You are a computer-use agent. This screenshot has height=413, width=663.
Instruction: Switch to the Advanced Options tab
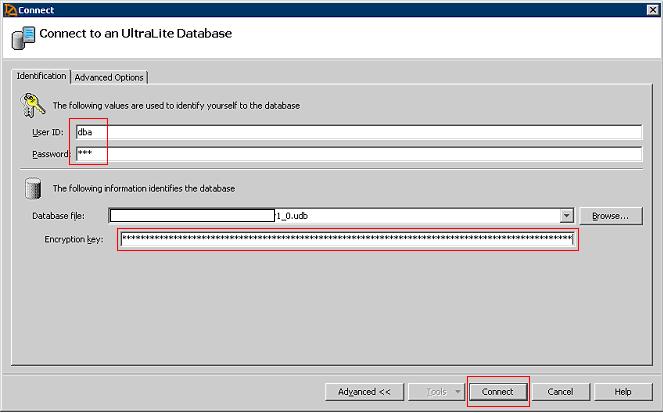(x=109, y=77)
